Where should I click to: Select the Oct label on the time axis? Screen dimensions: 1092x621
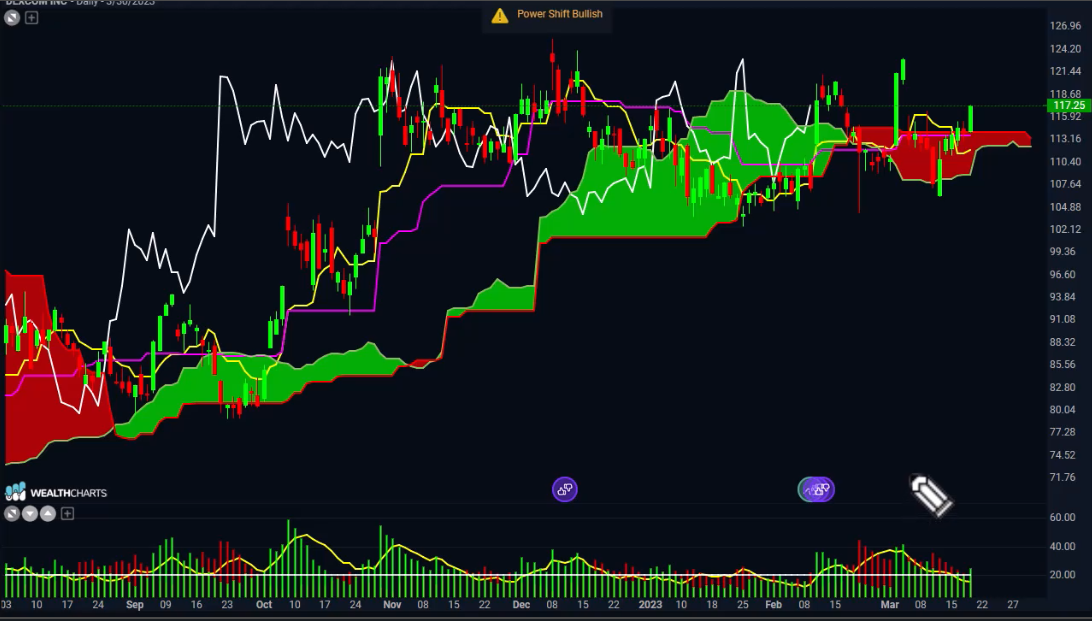(x=264, y=604)
